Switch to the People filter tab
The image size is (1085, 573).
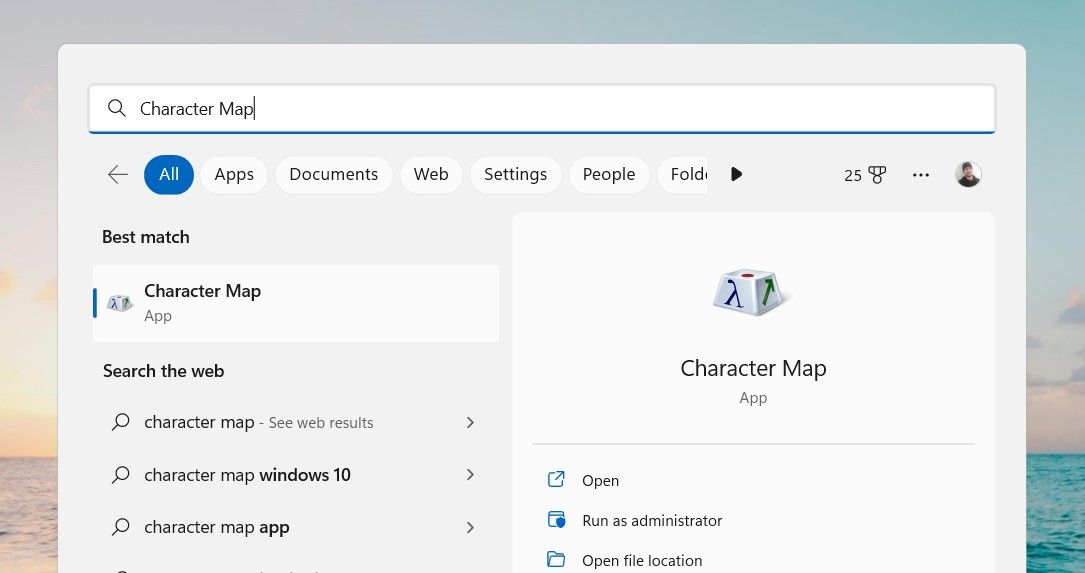click(x=609, y=174)
